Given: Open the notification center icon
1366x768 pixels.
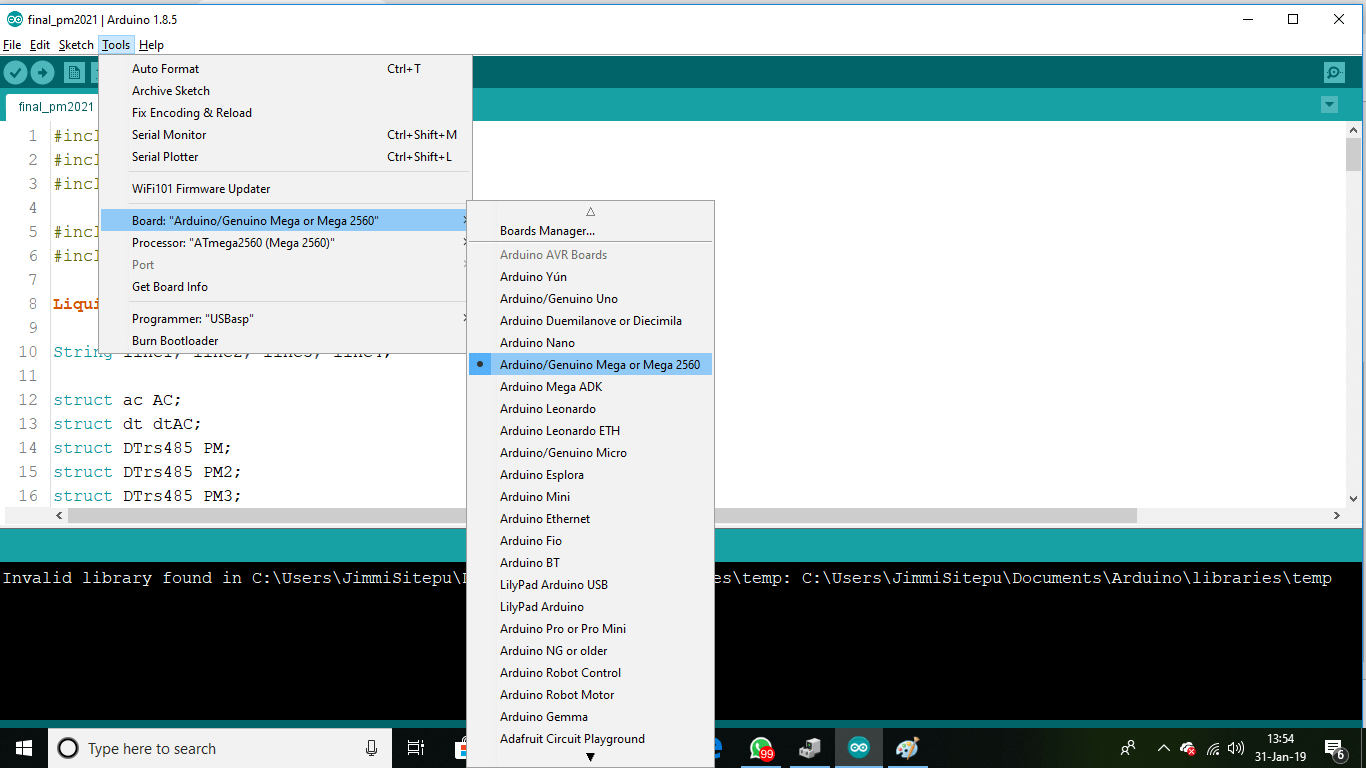Looking at the screenshot, I should (1334, 748).
